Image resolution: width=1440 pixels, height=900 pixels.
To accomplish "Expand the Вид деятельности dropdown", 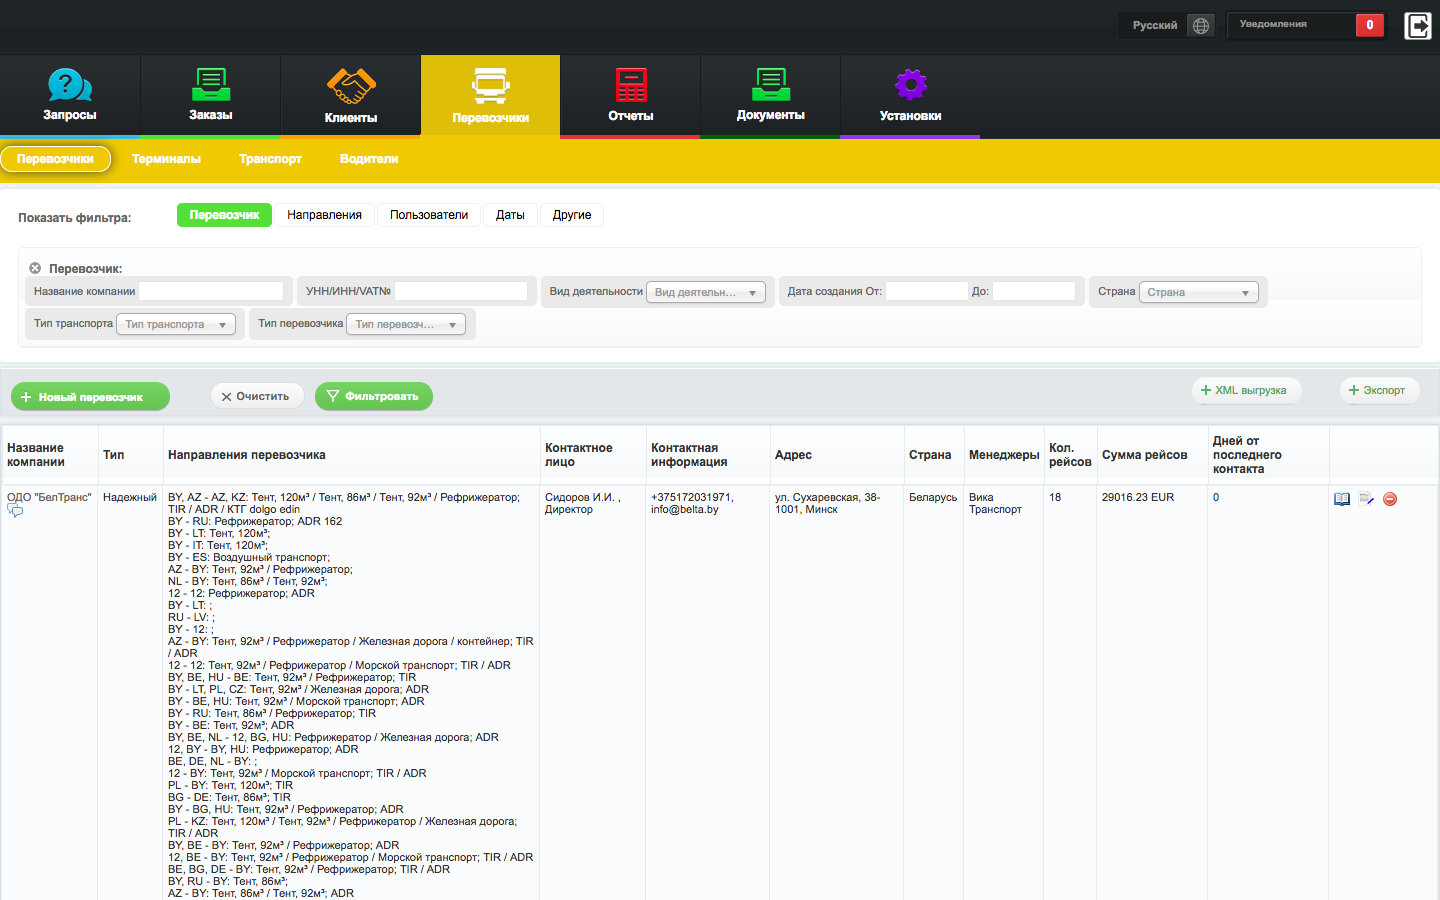I will 706,292.
